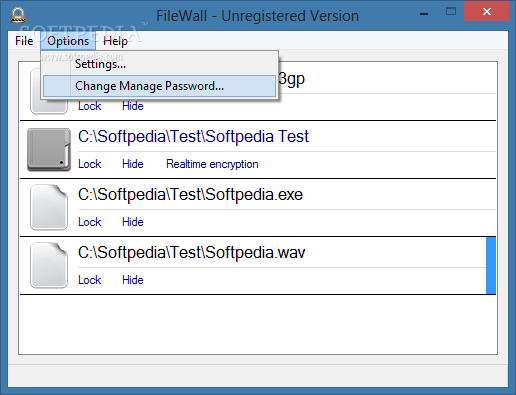The image size is (516, 395).
Task: Enable Realtime encryption for Softpedia Test
Action: point(212,164)
